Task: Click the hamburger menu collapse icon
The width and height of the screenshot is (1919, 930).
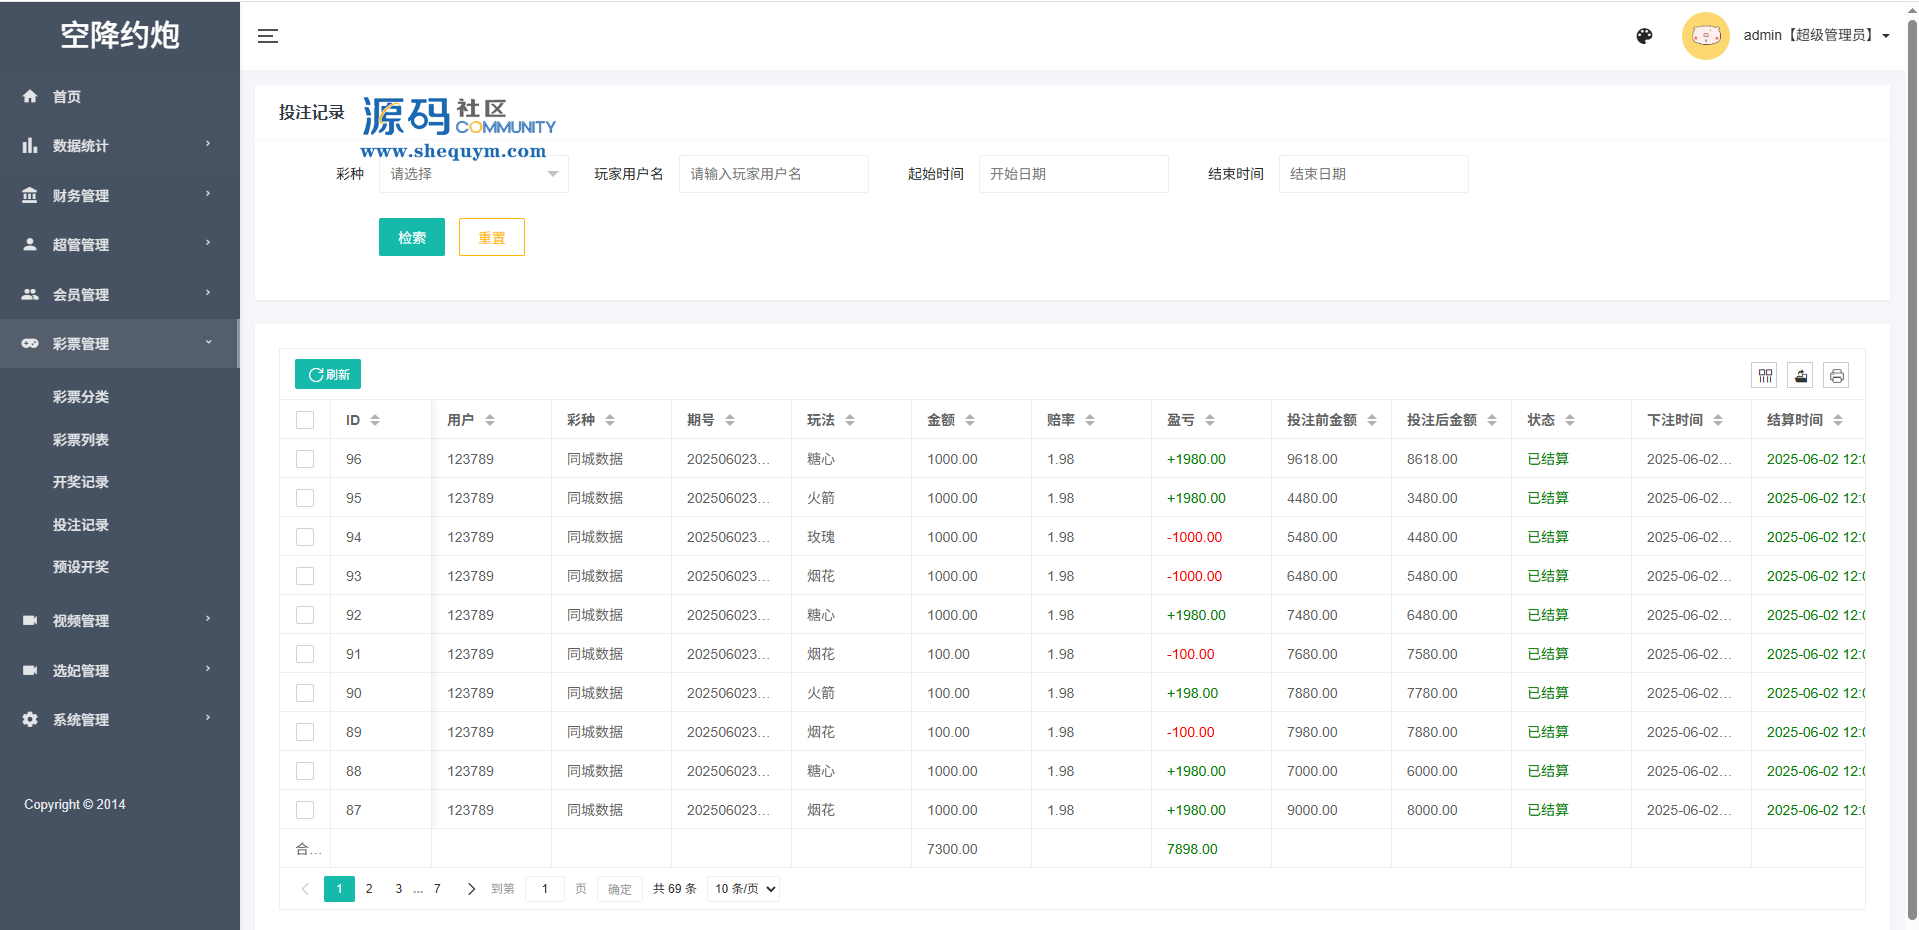Action: (x=267, y=36)
